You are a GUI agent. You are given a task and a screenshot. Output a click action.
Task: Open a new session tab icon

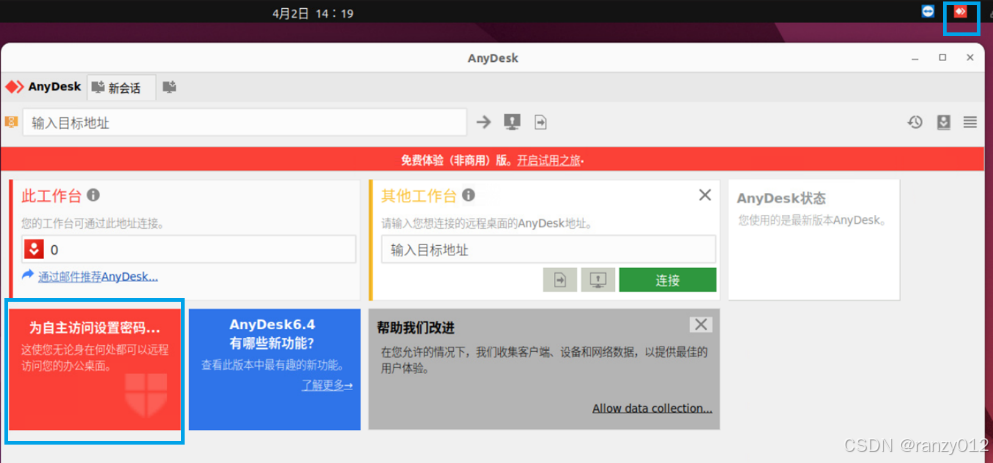169,87
